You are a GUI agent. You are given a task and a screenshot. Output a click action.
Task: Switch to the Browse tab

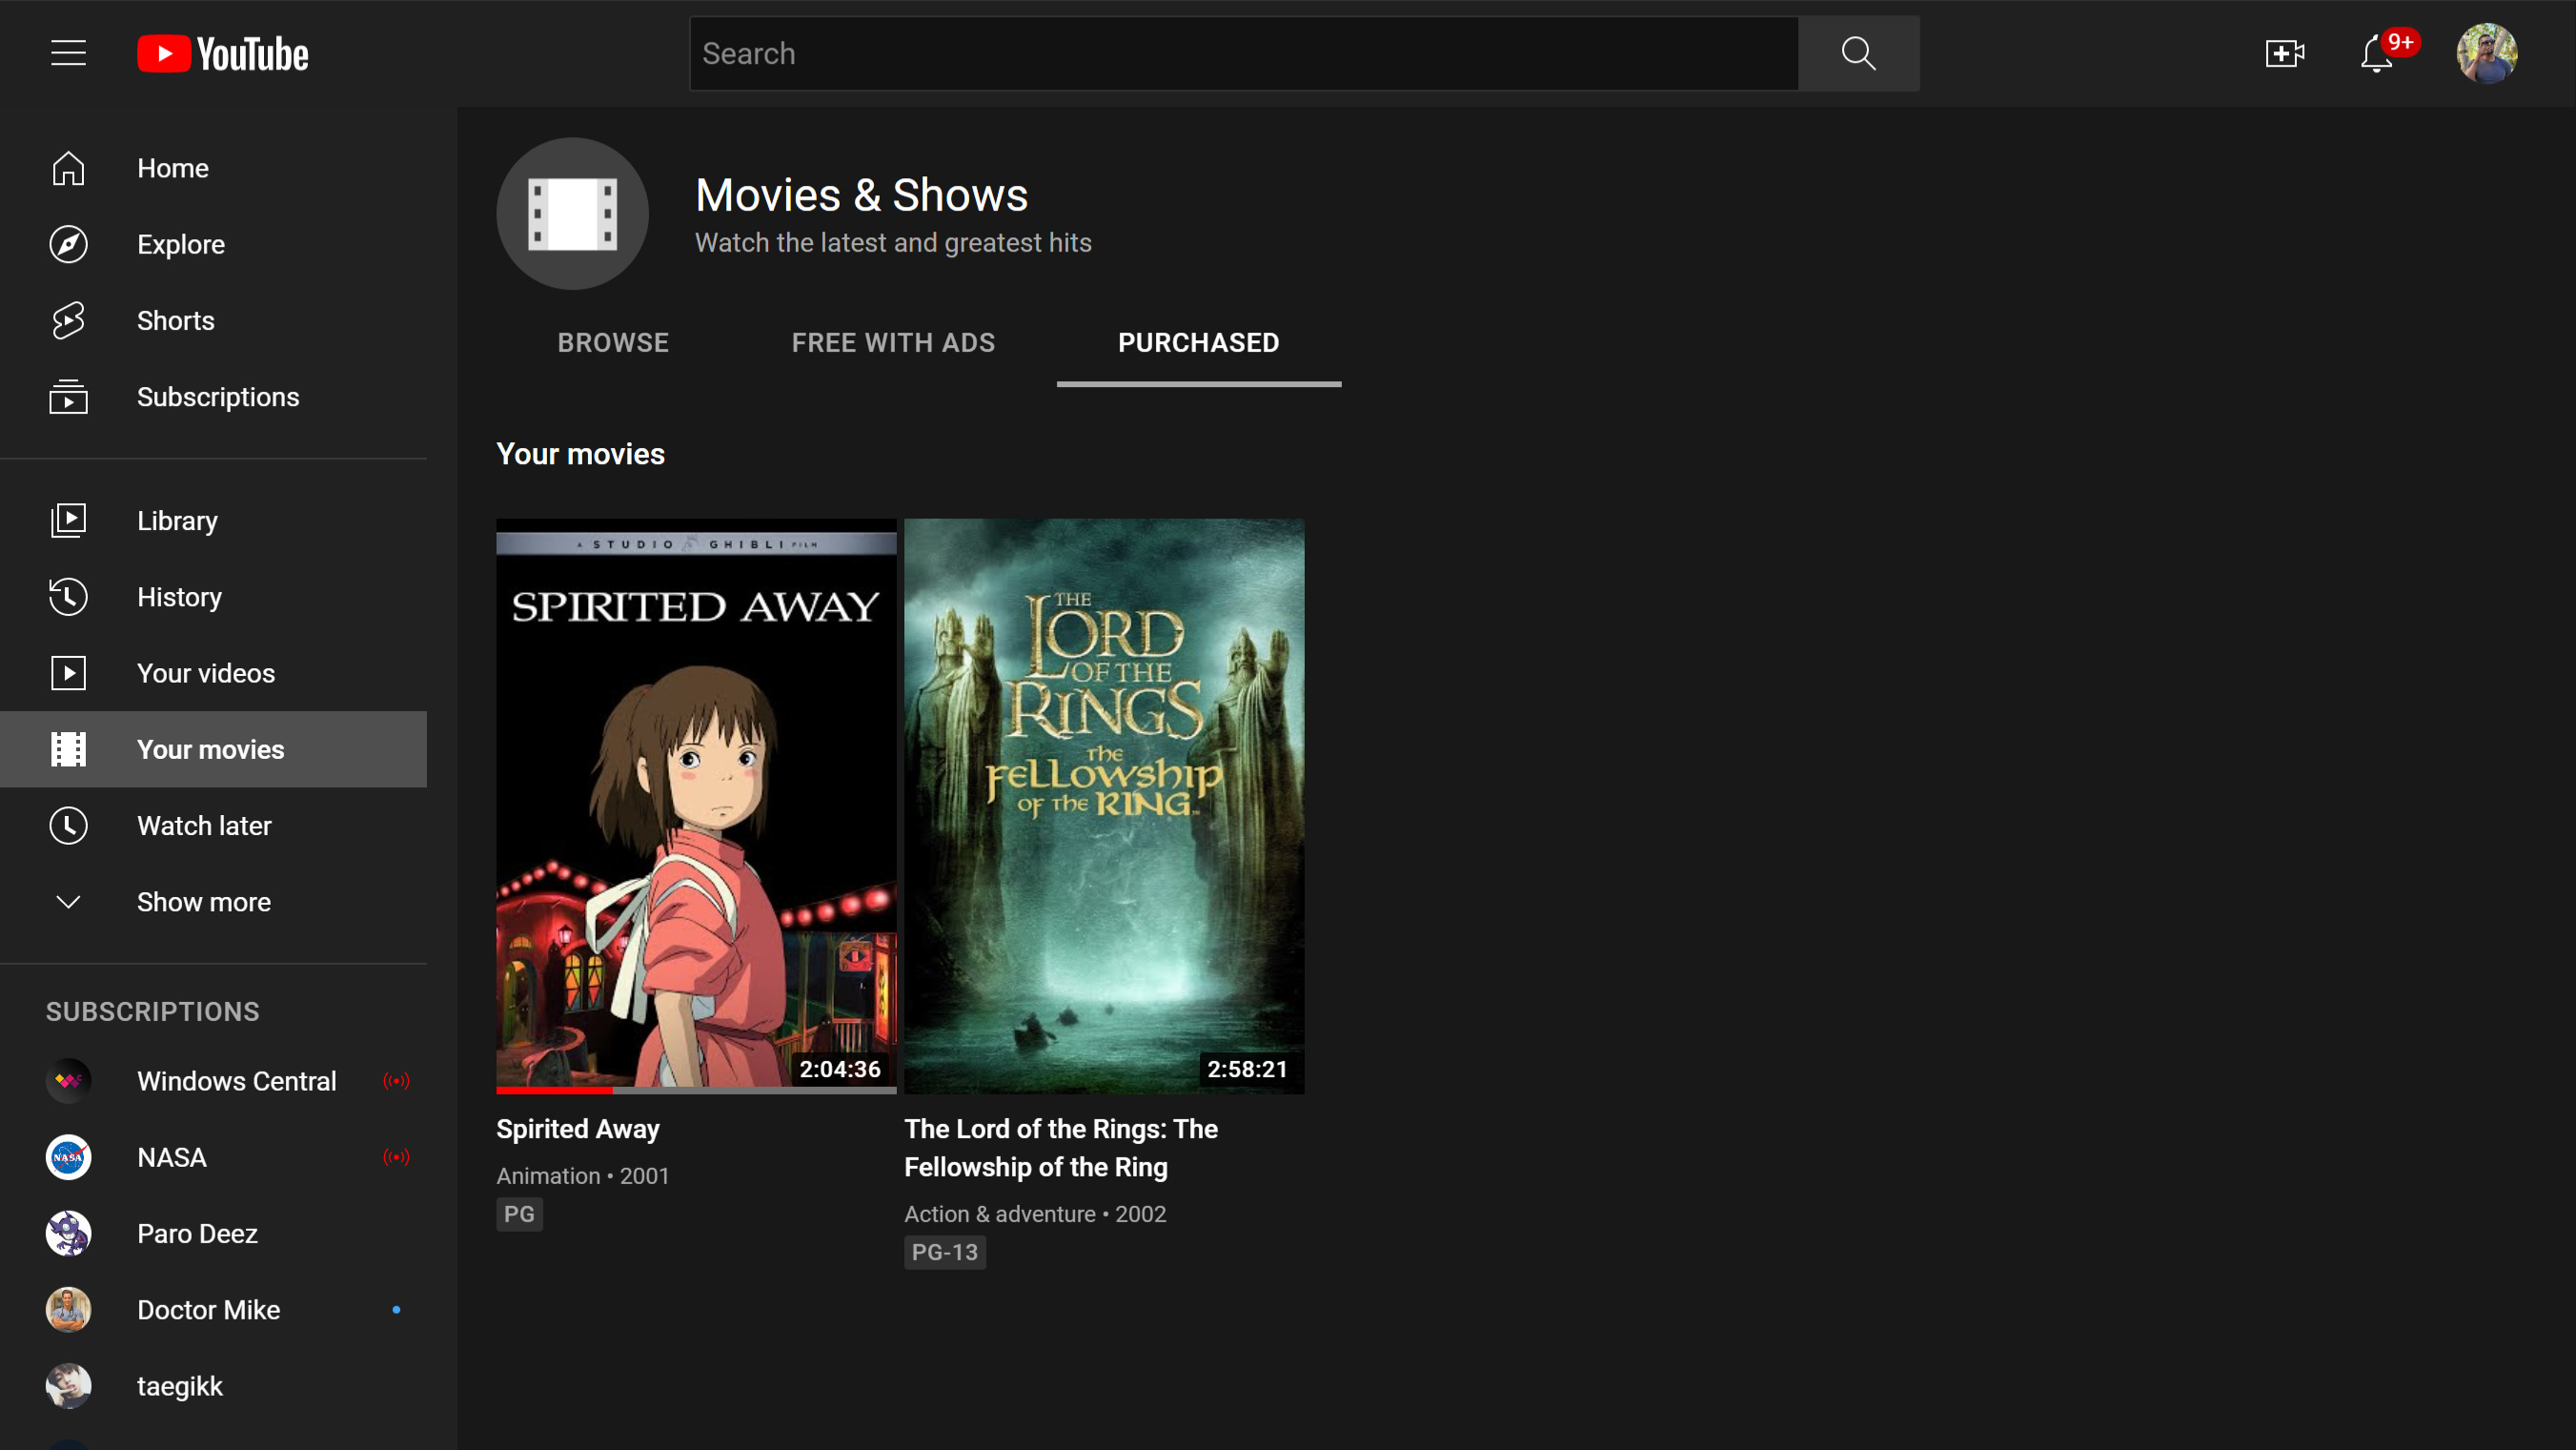[613, 343]
